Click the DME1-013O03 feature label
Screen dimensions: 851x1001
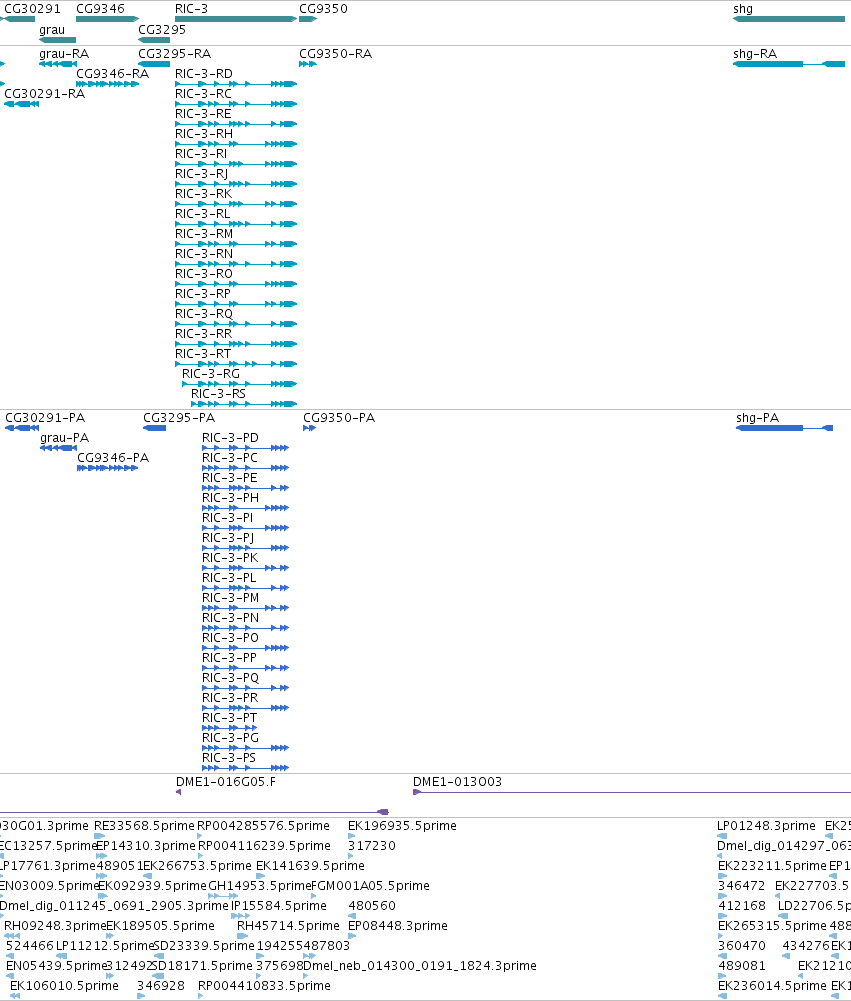pyautogui.click(x=458, y=782)
